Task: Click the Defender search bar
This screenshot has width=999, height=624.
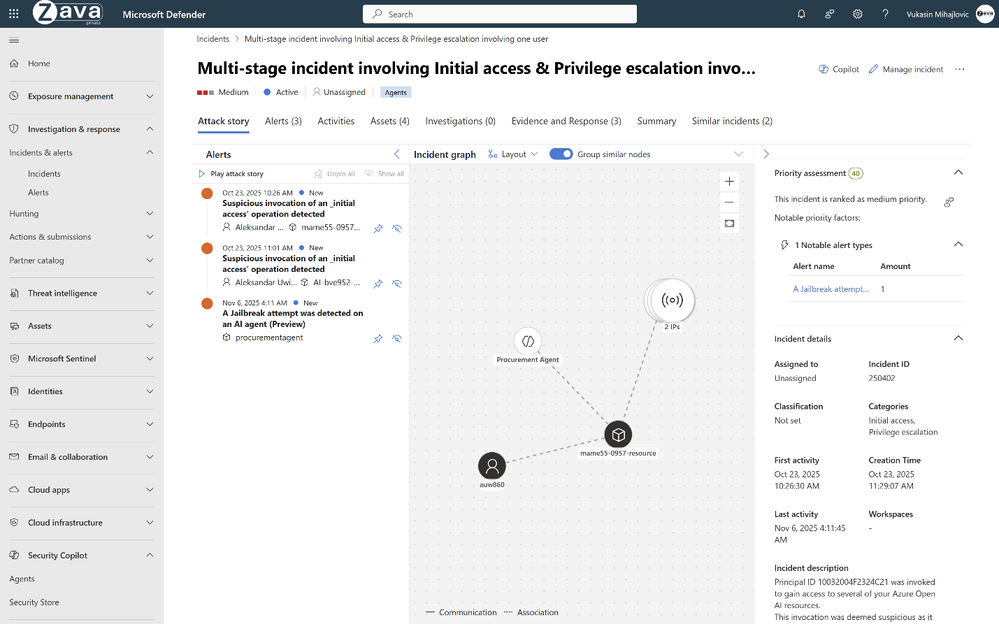Action: click(498, 13)
